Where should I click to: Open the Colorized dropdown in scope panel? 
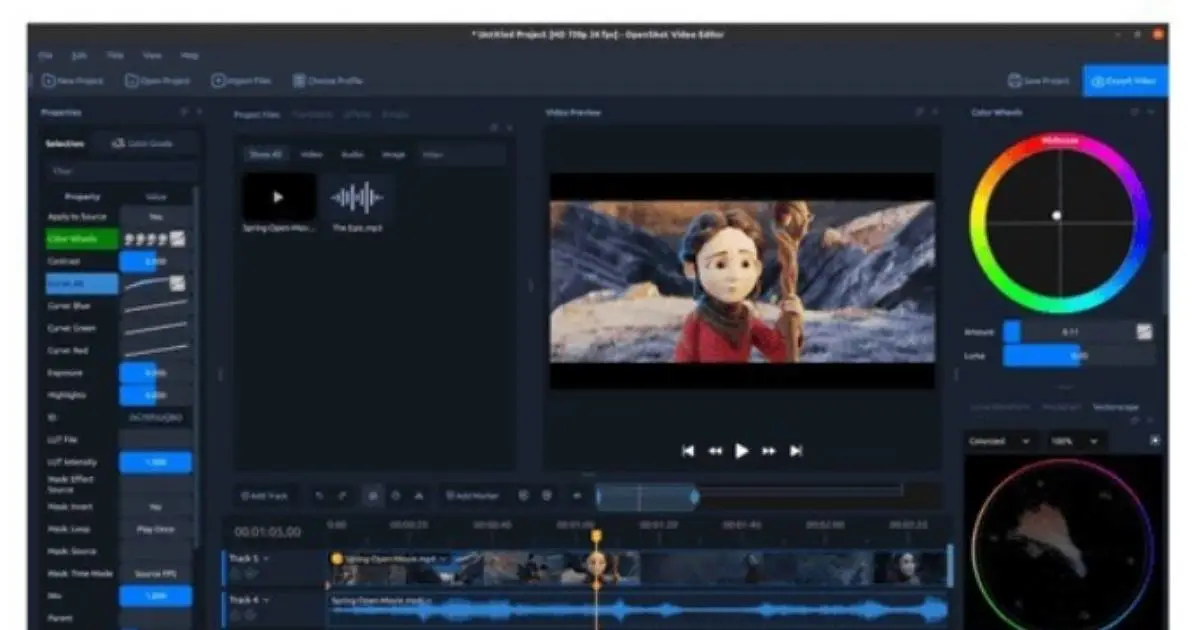point(999,441)
